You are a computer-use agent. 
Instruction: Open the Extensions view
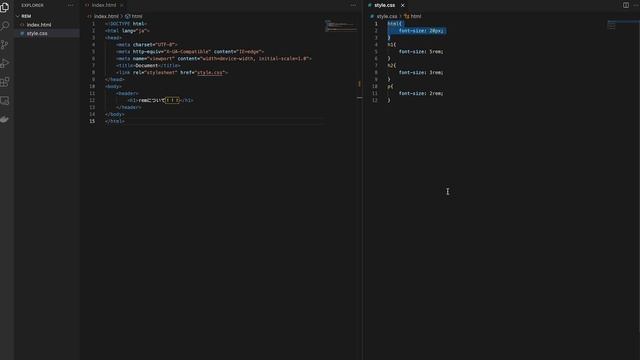5,82
